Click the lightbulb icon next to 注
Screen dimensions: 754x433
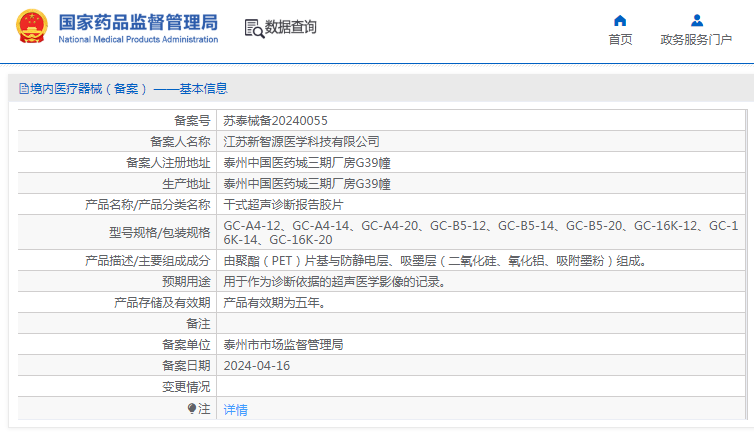pyautogui.click(x=192, y=409)
